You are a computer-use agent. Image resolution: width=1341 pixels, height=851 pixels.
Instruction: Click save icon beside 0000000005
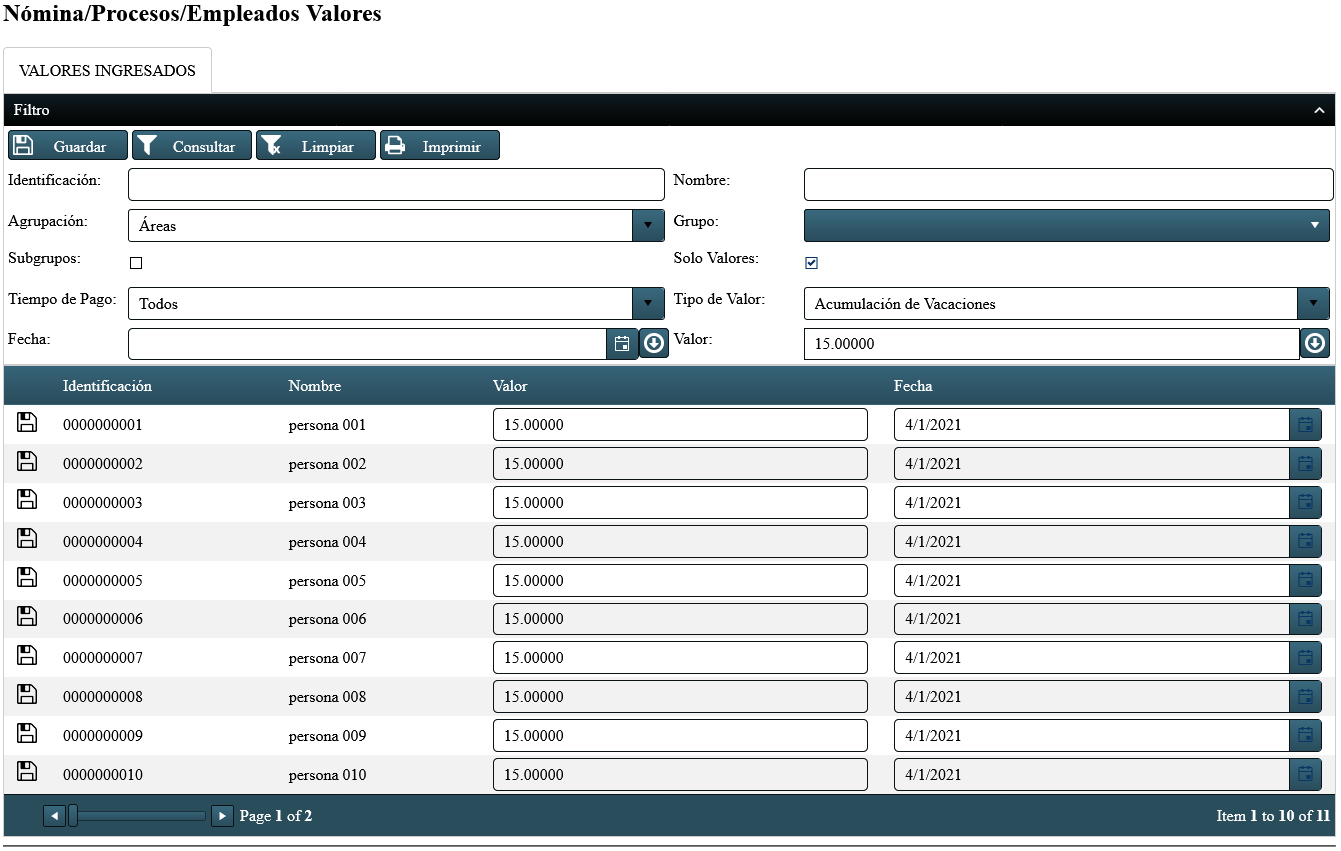(x=27, y=578)
